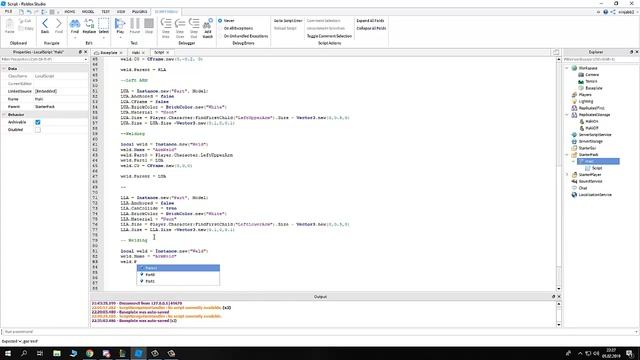Click the Copy button in Clipboard
640x360 pixels.
tap(27, 29)
